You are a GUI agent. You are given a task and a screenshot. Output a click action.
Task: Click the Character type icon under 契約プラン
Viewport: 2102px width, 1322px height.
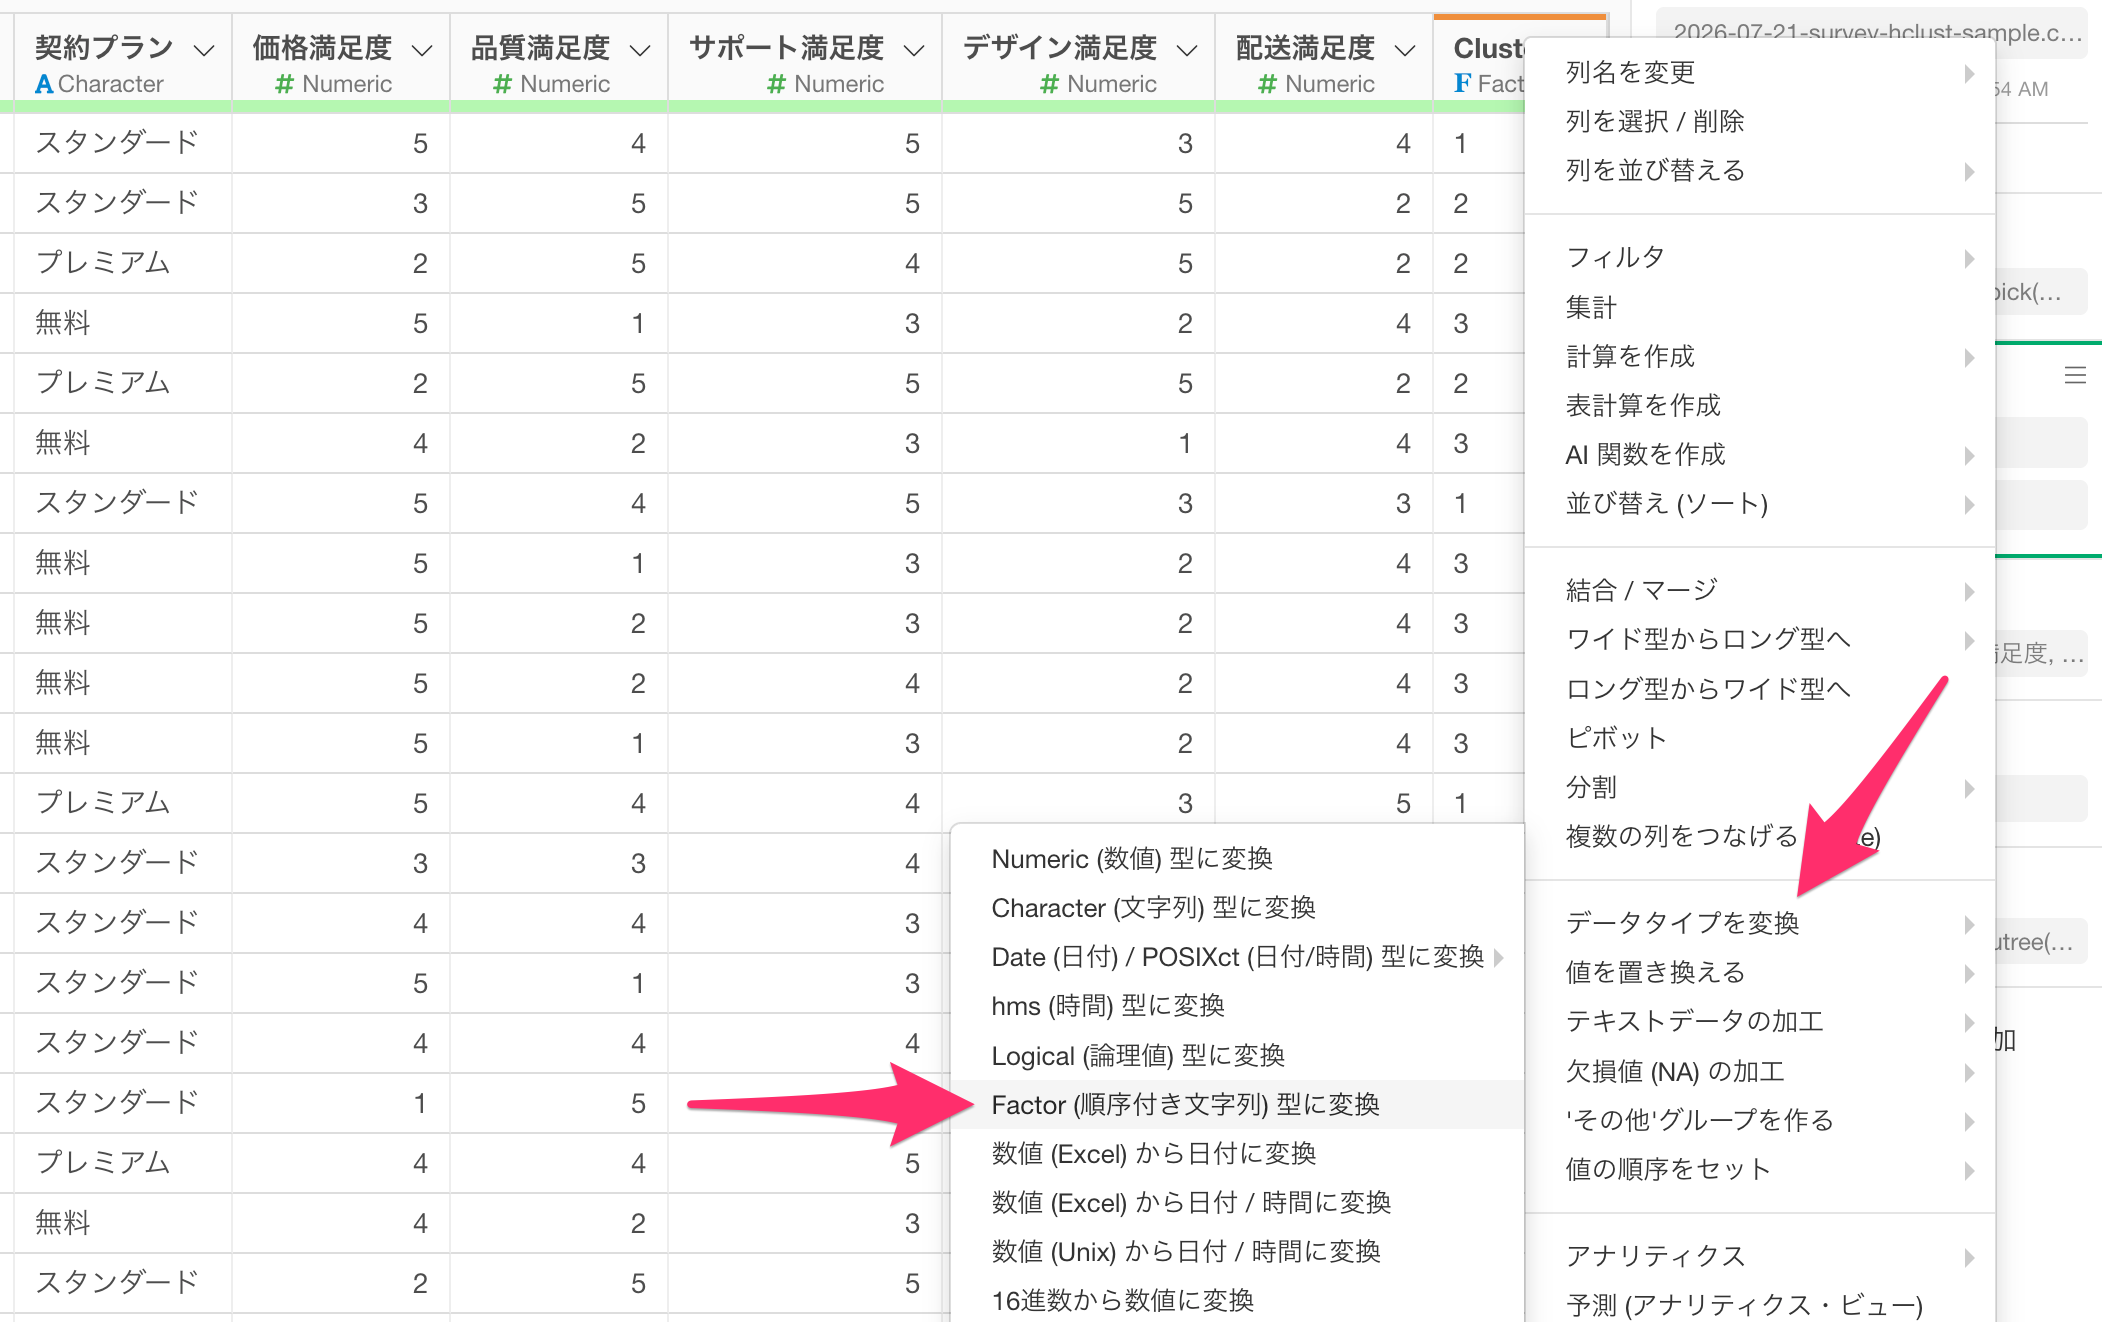pyautogui.click(x=44, y=84)
